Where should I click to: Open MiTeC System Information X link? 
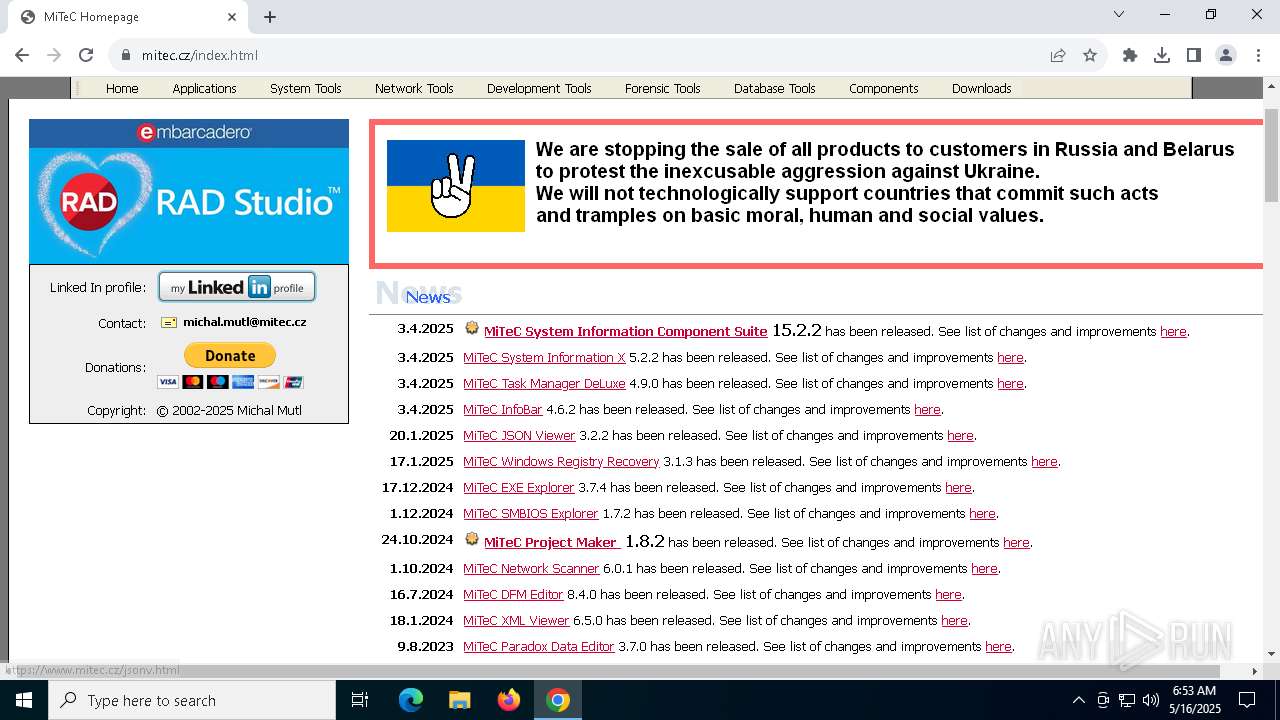click(544, 357)
